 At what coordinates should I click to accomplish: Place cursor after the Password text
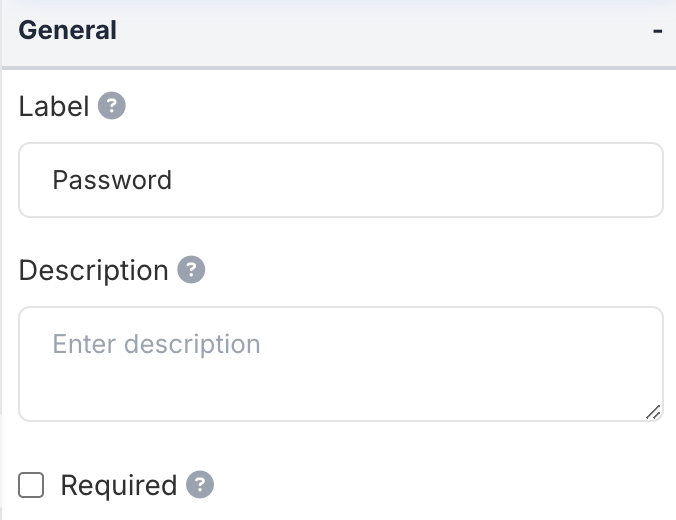coord(174,181)
